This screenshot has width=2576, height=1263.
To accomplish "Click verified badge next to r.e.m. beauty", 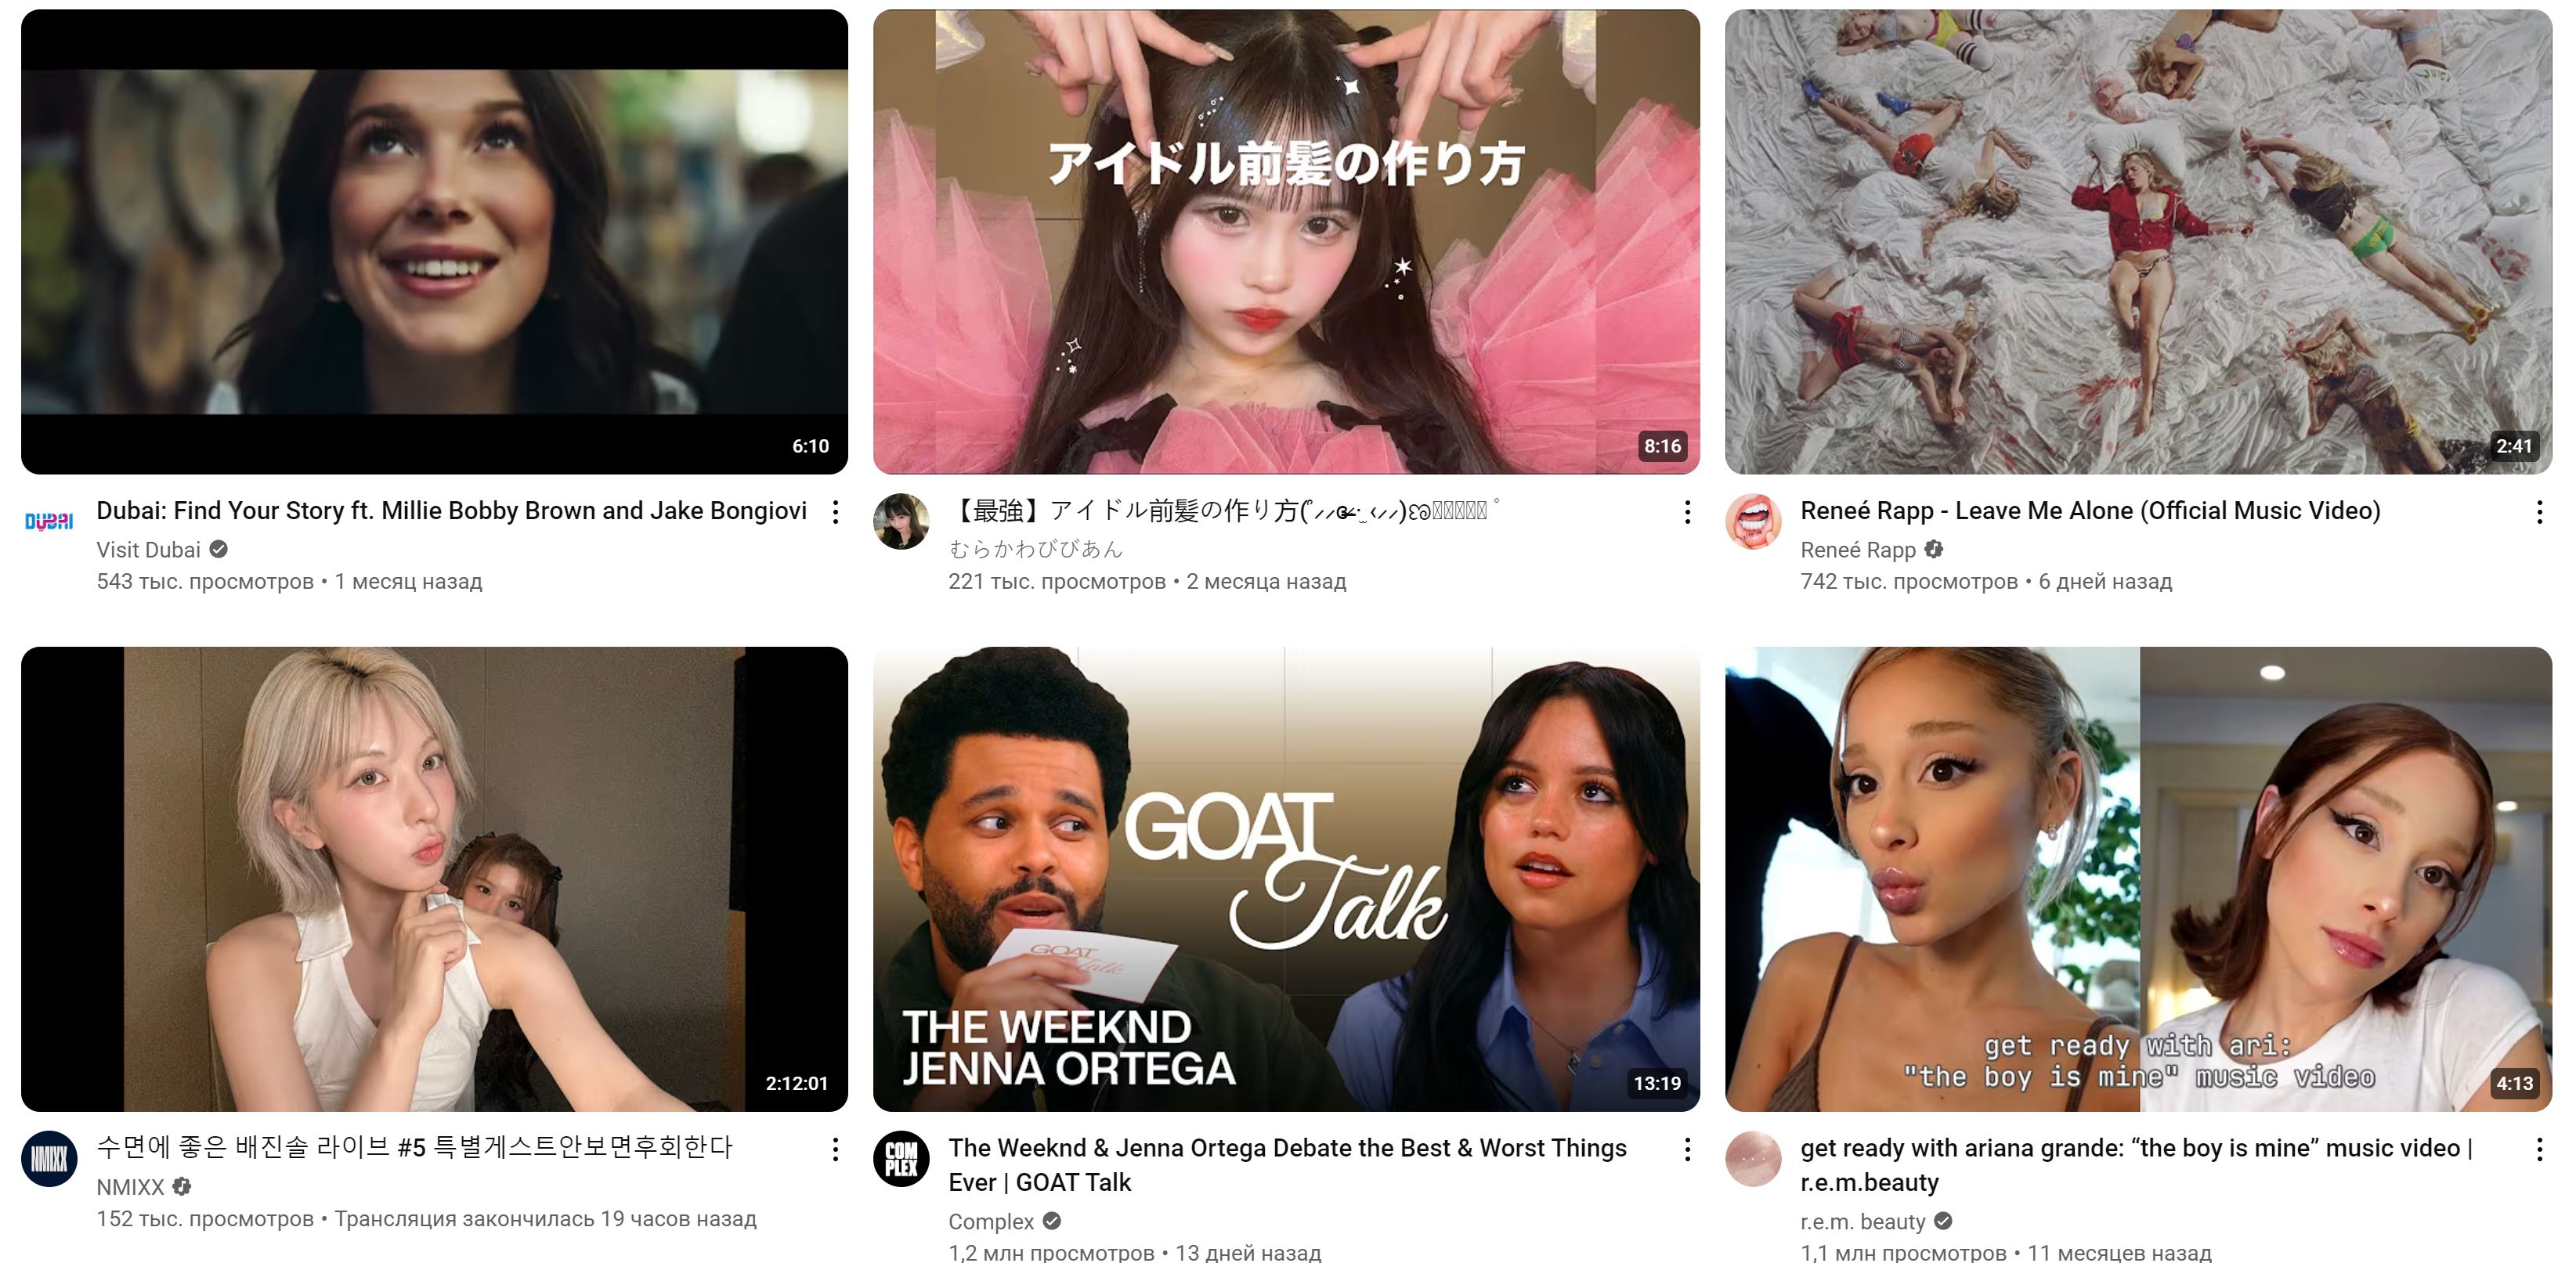I will [x=1943, y=1221].
